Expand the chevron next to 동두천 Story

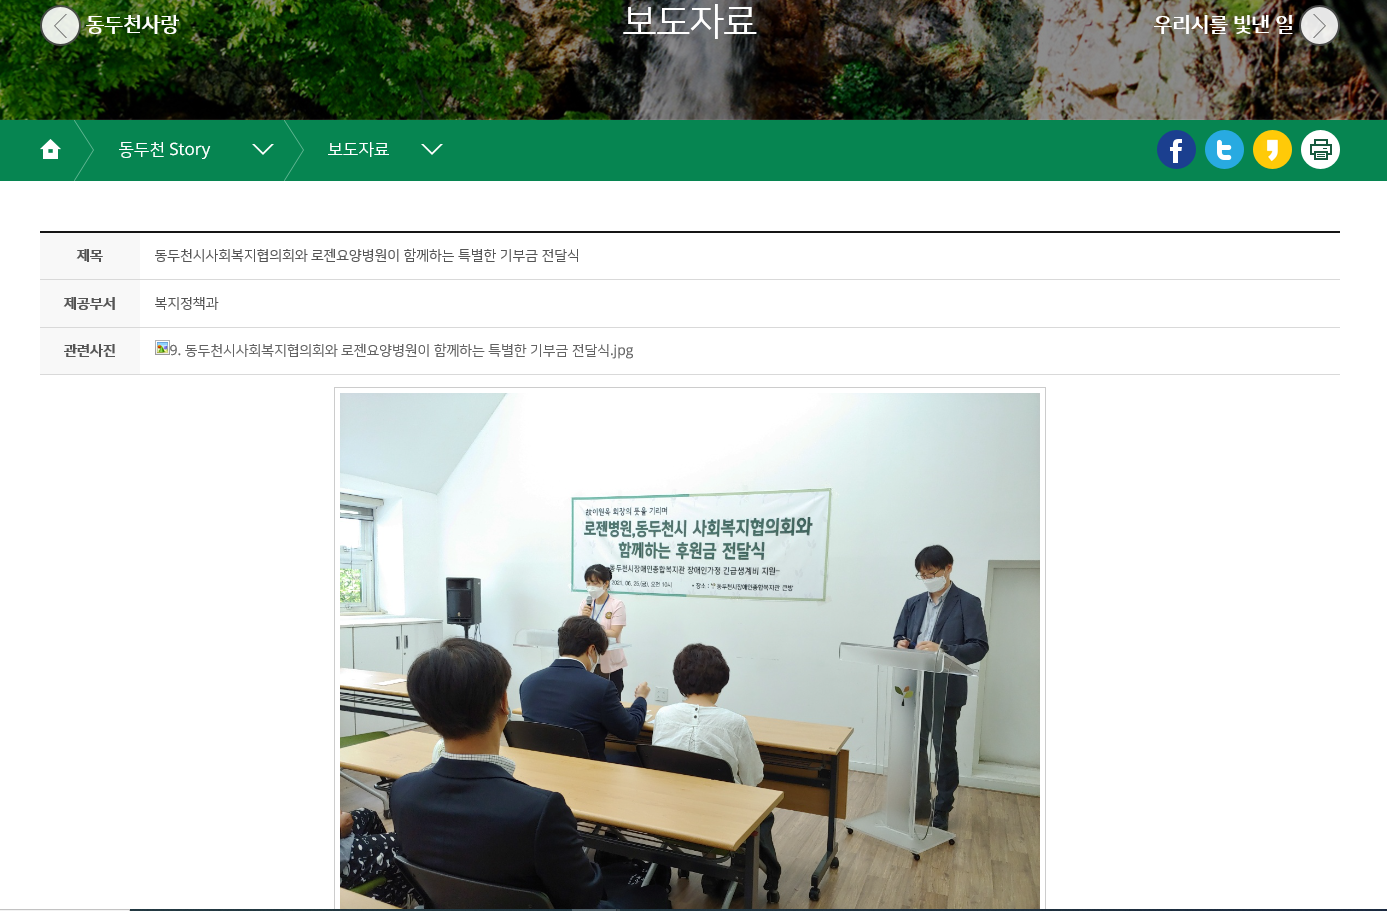[x=263, y=150]
